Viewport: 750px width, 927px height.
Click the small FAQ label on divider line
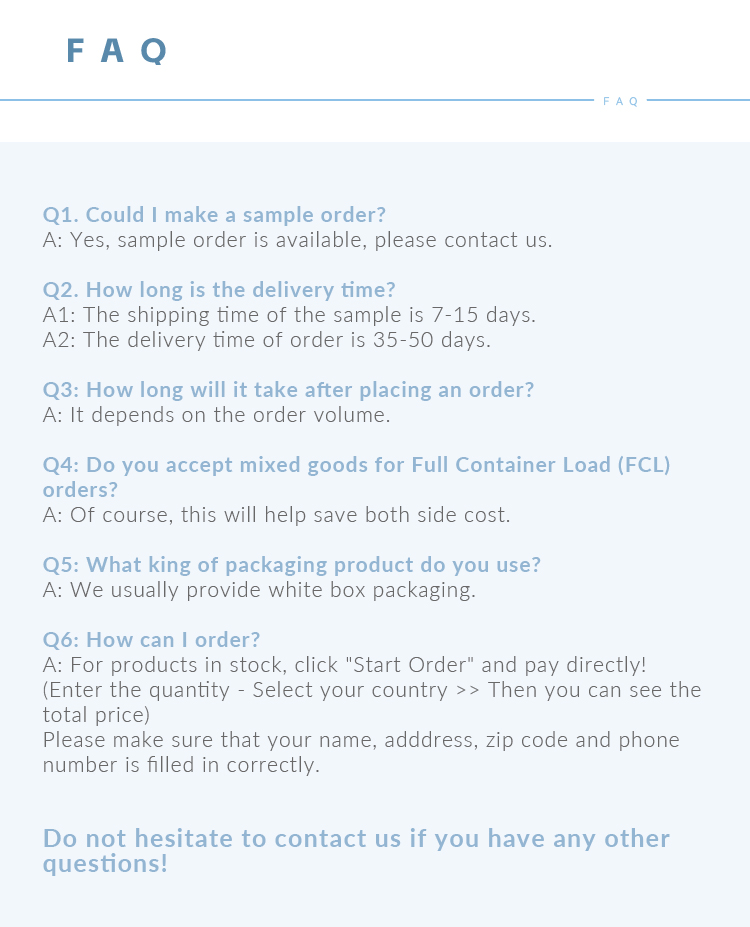click(620, 101)
